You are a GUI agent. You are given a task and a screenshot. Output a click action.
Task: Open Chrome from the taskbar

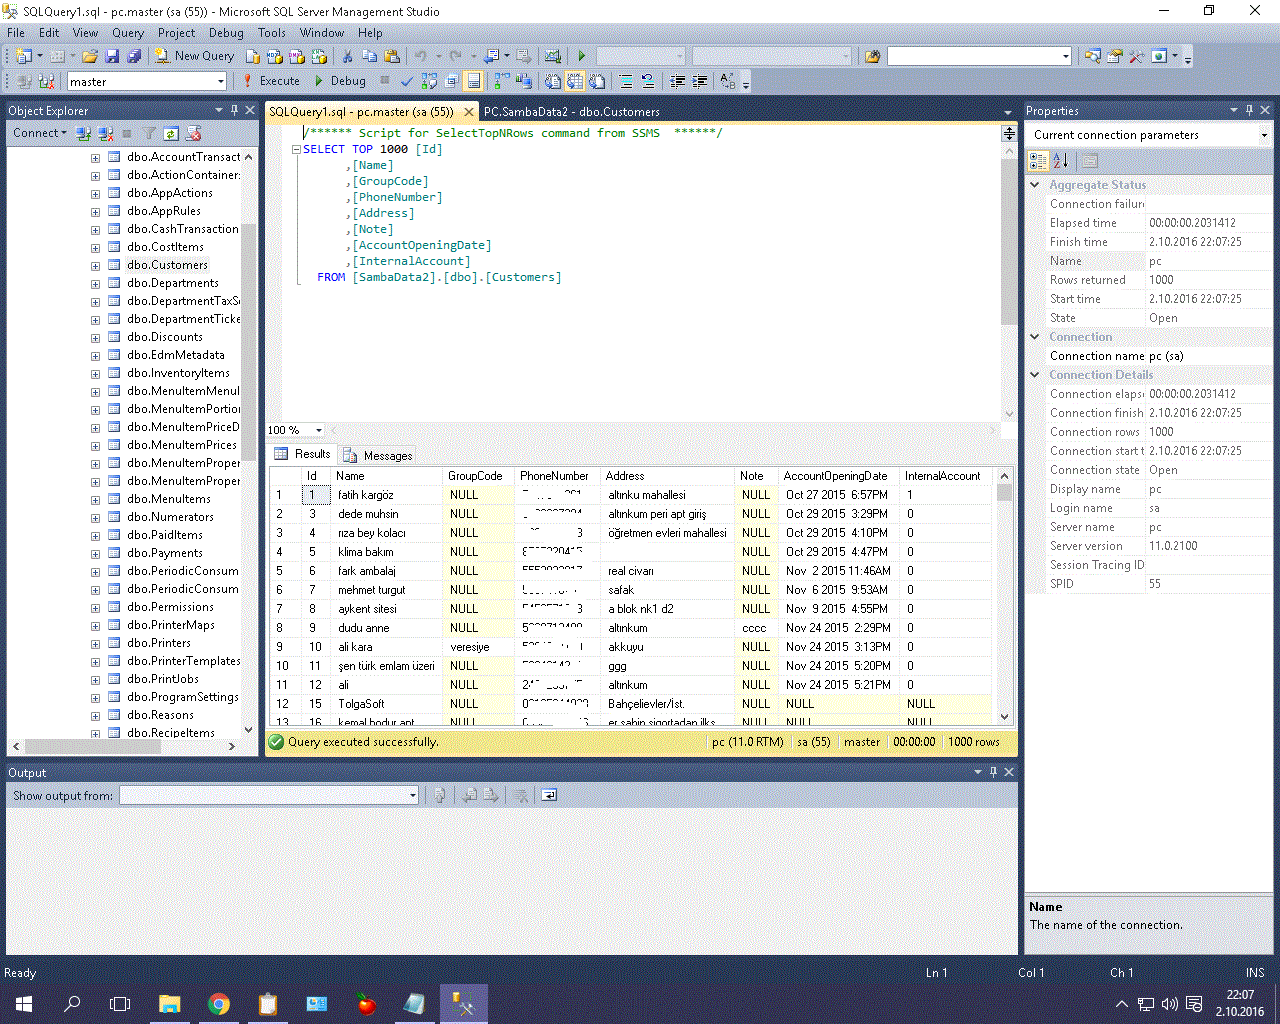(x=219, y=1003)
